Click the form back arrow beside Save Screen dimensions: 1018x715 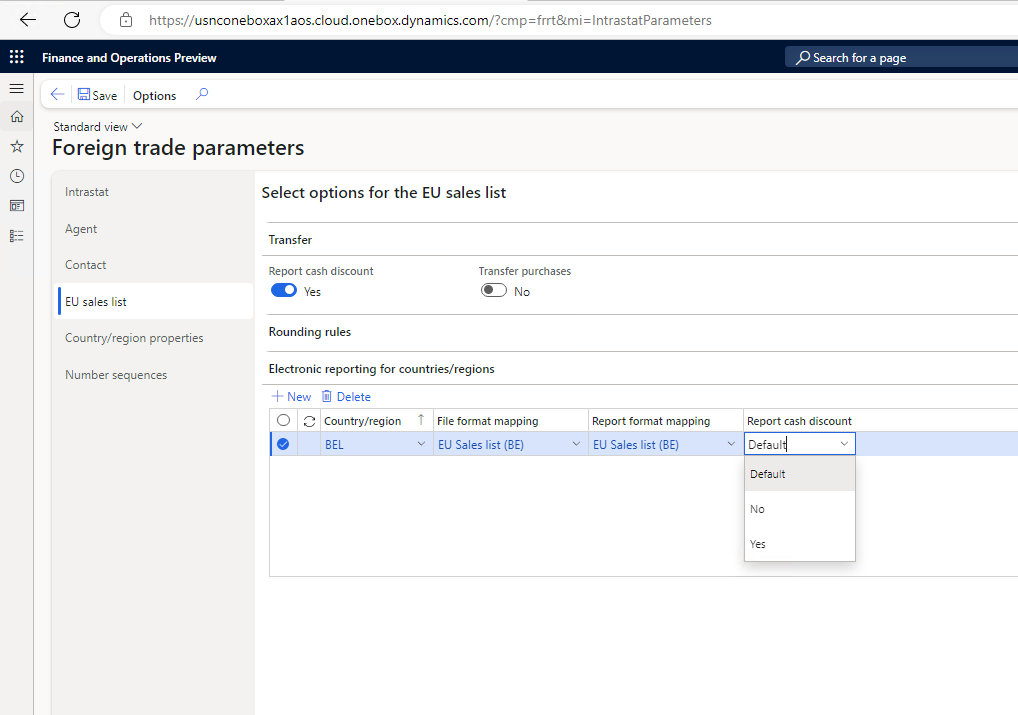[57, 95]
